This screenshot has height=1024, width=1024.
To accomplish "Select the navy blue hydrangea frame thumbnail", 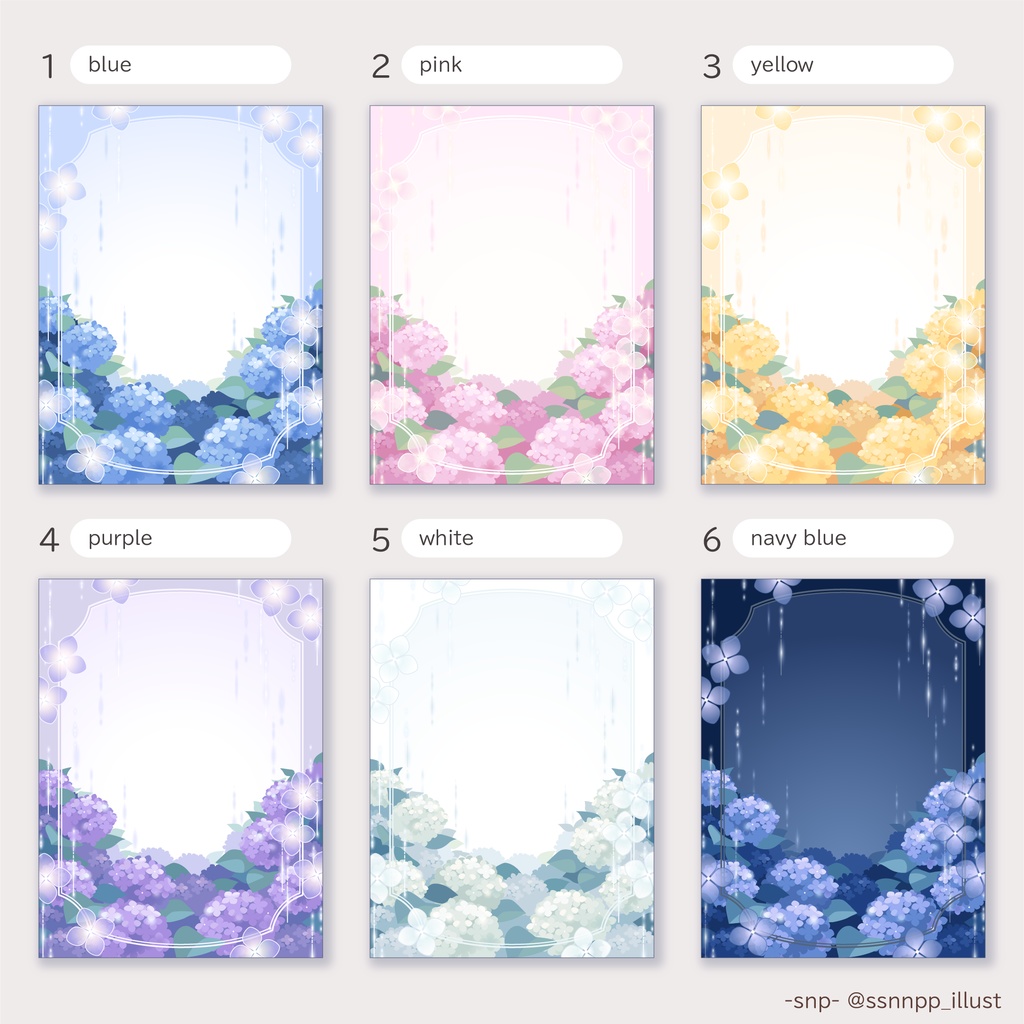I will point(843,768).
